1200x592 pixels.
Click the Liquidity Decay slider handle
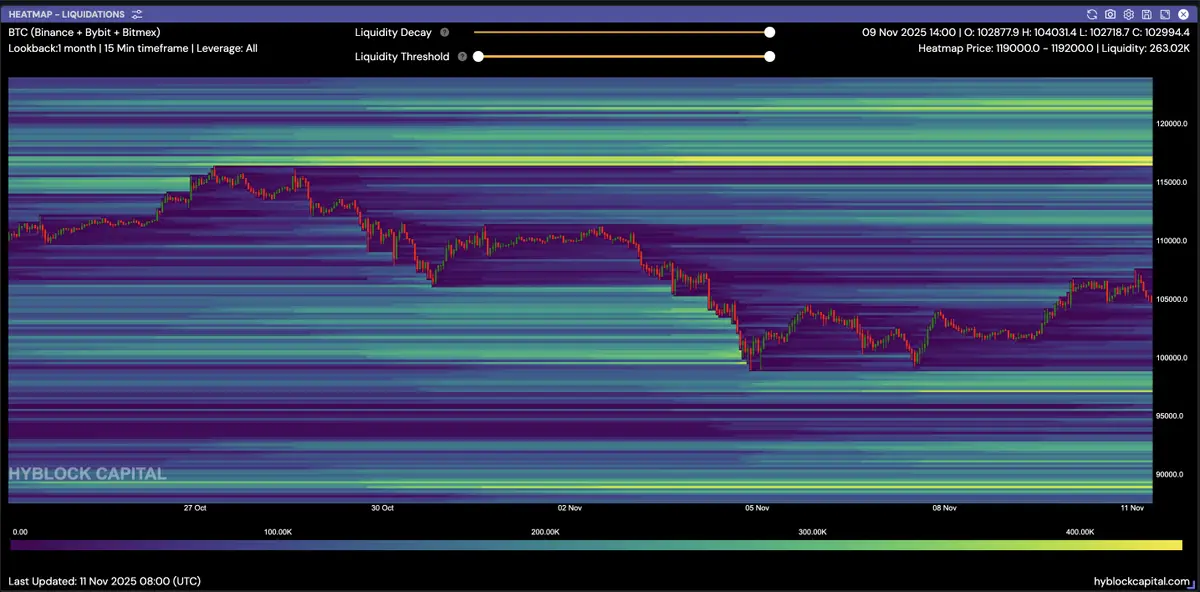pos(769,32)
